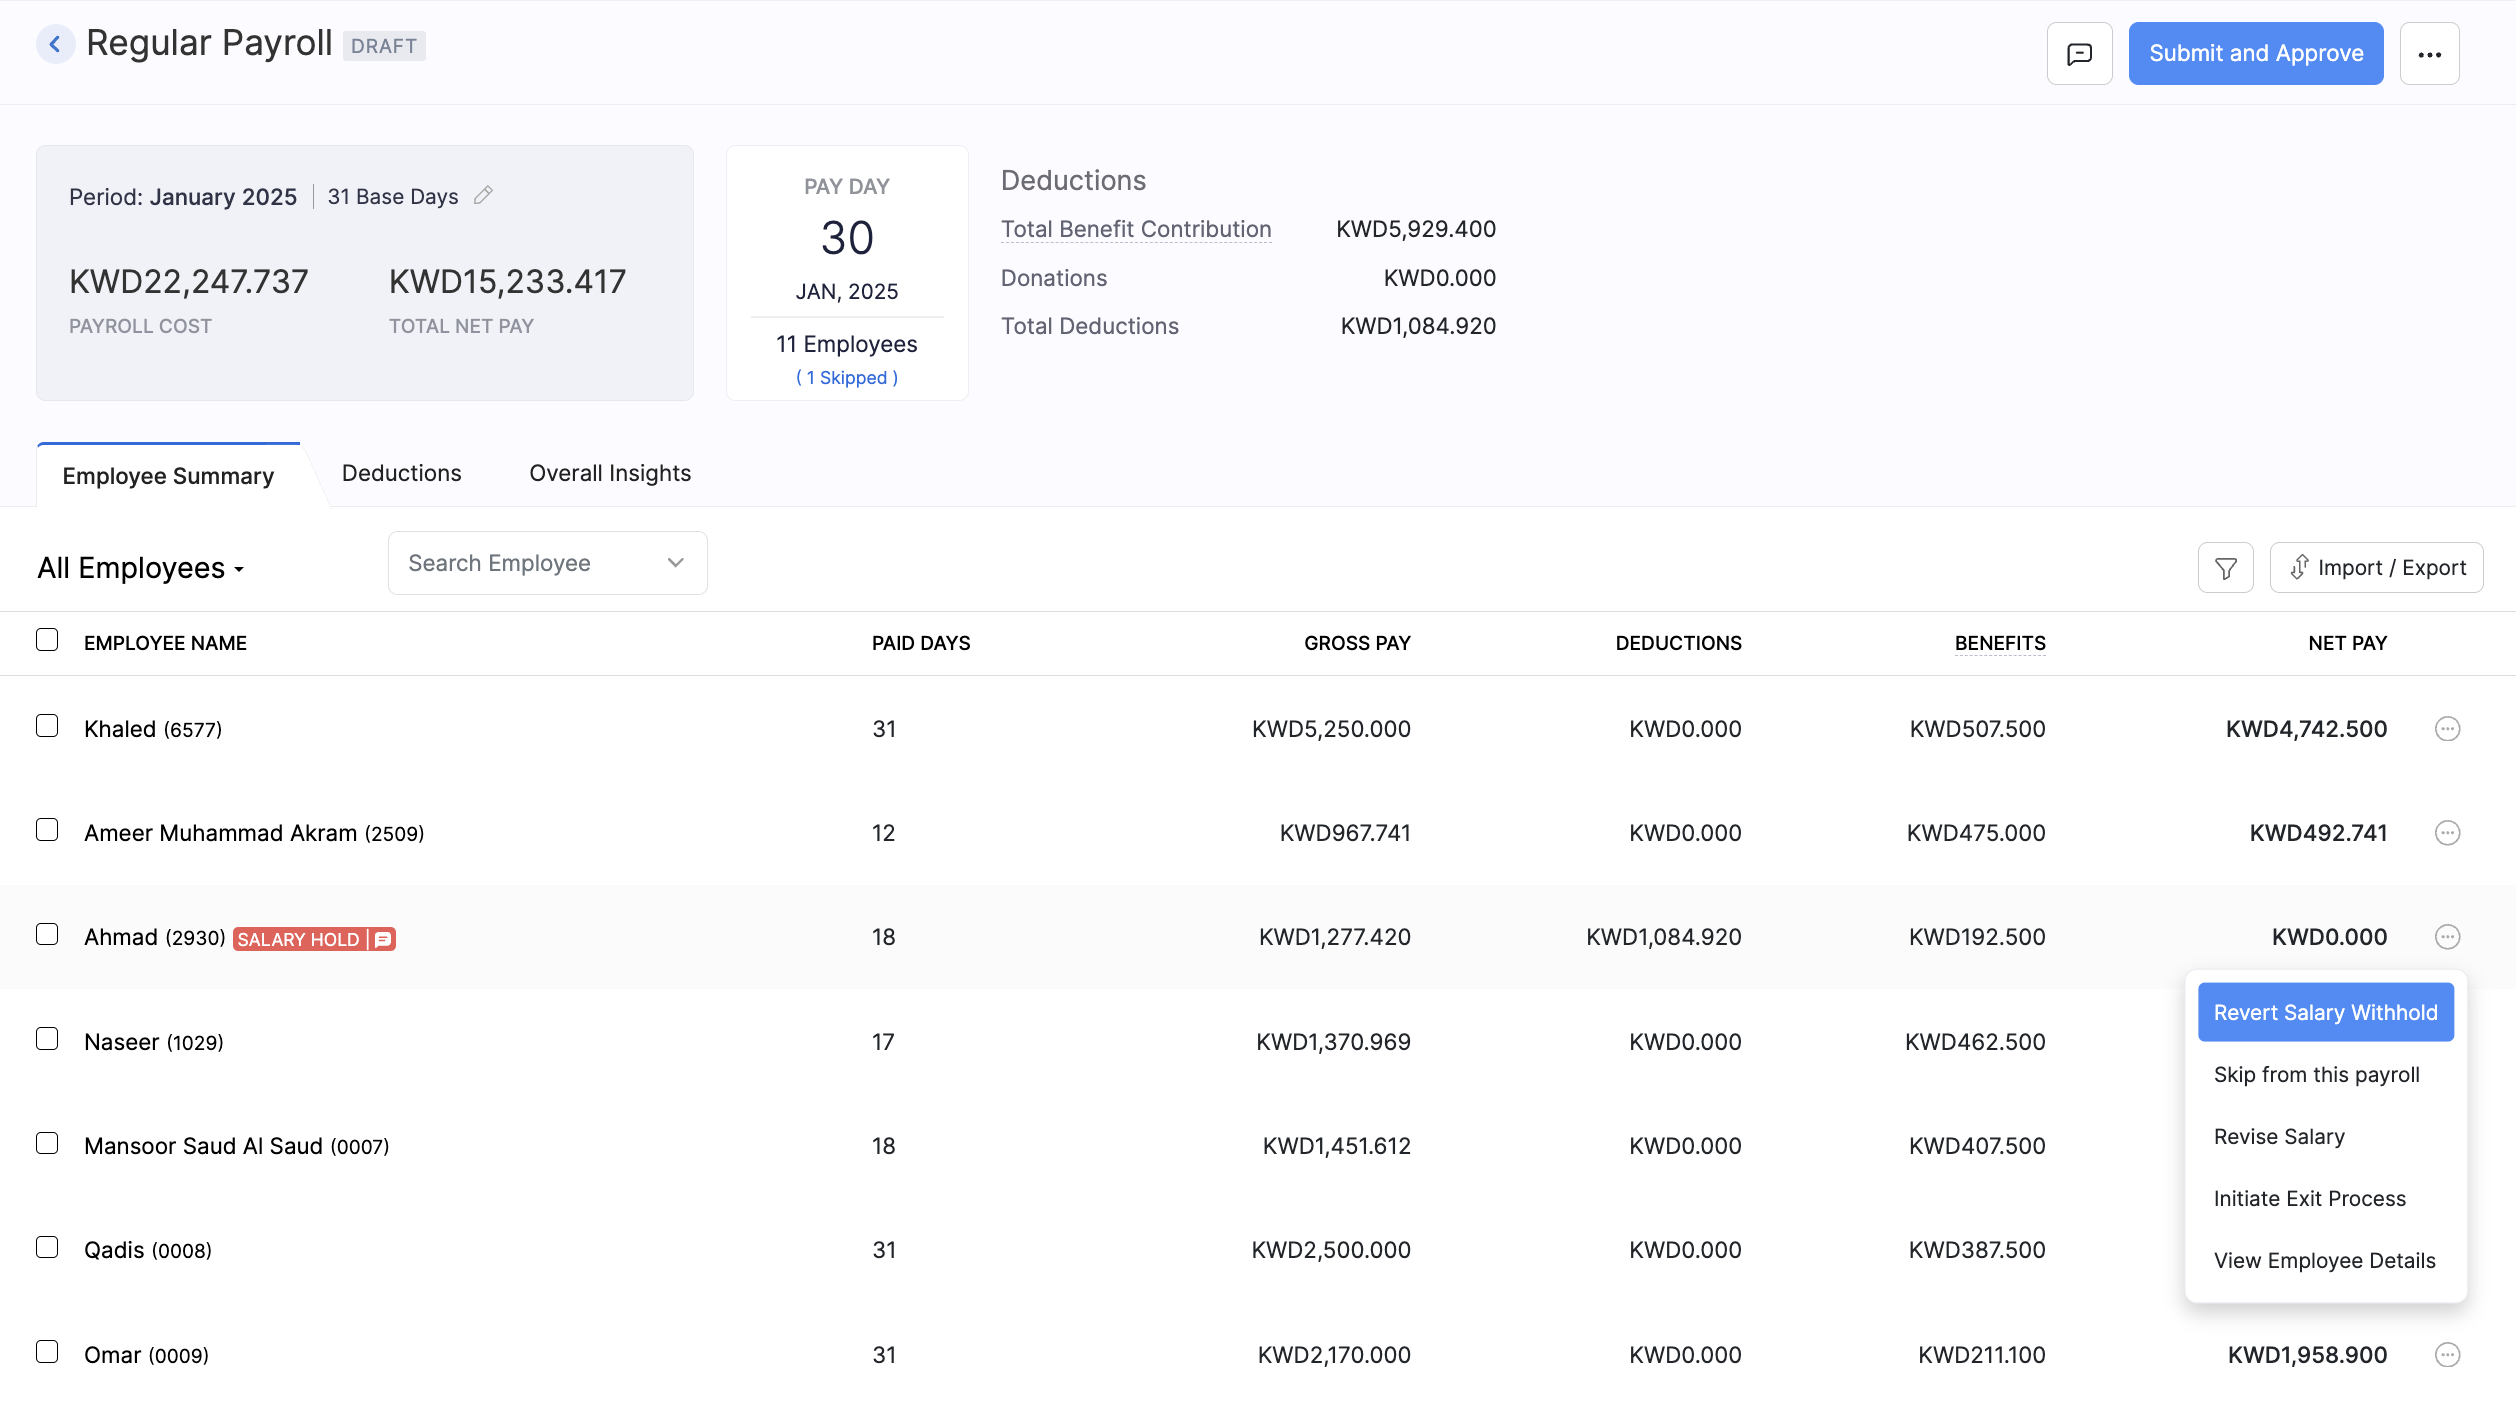Open row actions for Omar
The image size is (2516, 1406).
[2447, 1354]
